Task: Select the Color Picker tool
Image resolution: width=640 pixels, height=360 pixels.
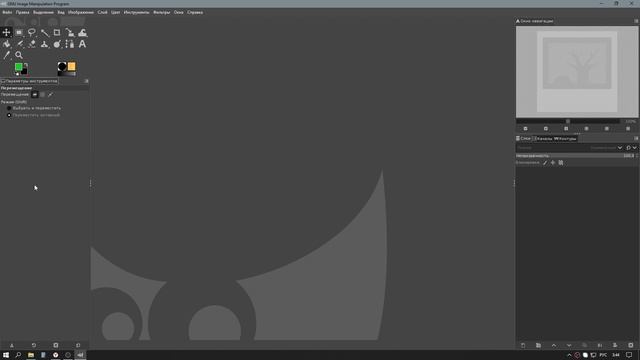Action: click(x=6, y=55)
